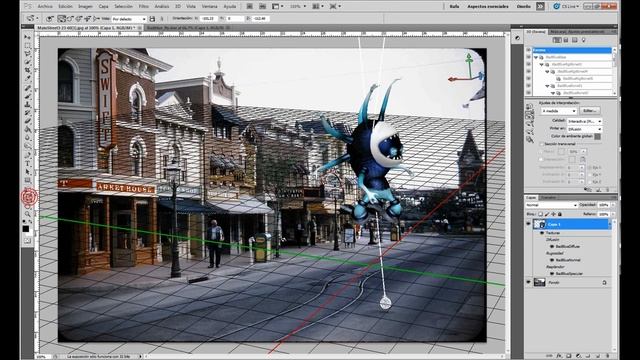Switch to the second document tab
This screenshot has width=640, height=360.
click(189, 28)
